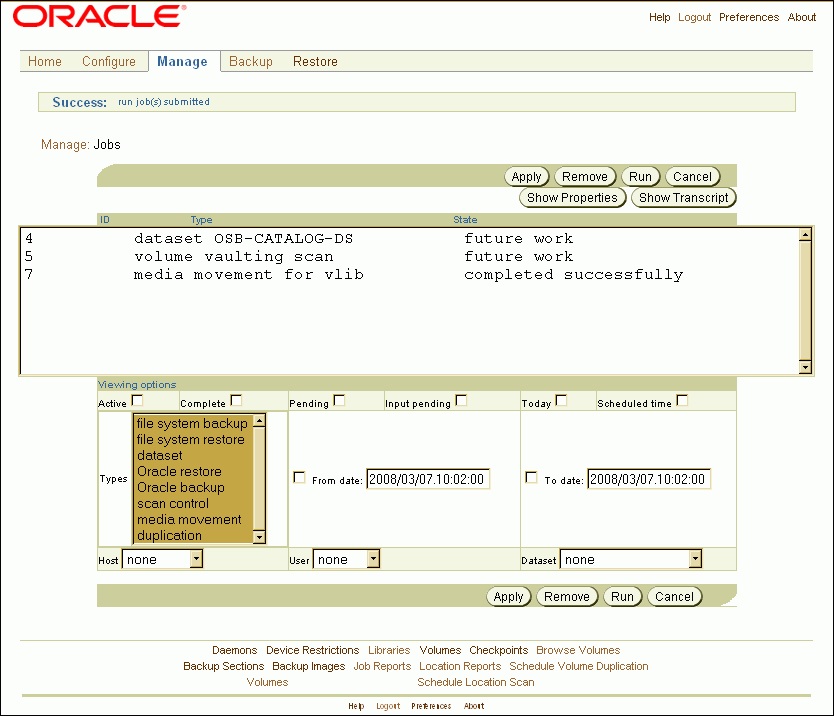
Task: Select 'scan control' type
Action: (193, 503)
